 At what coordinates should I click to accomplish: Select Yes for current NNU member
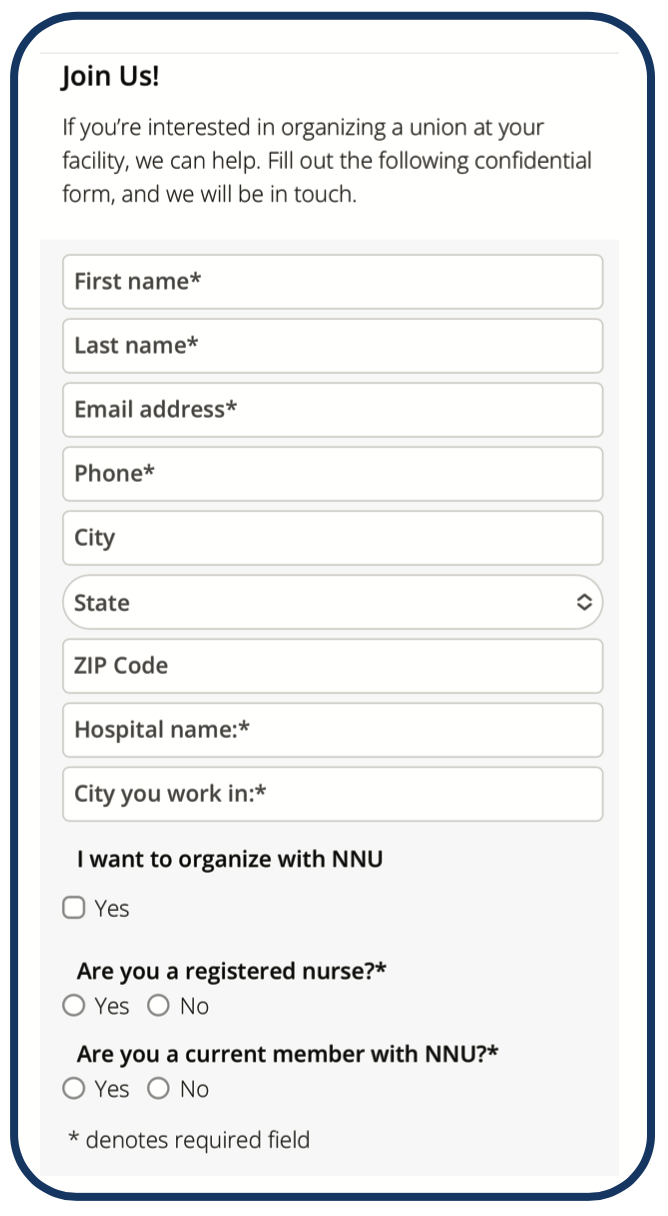73,1088
